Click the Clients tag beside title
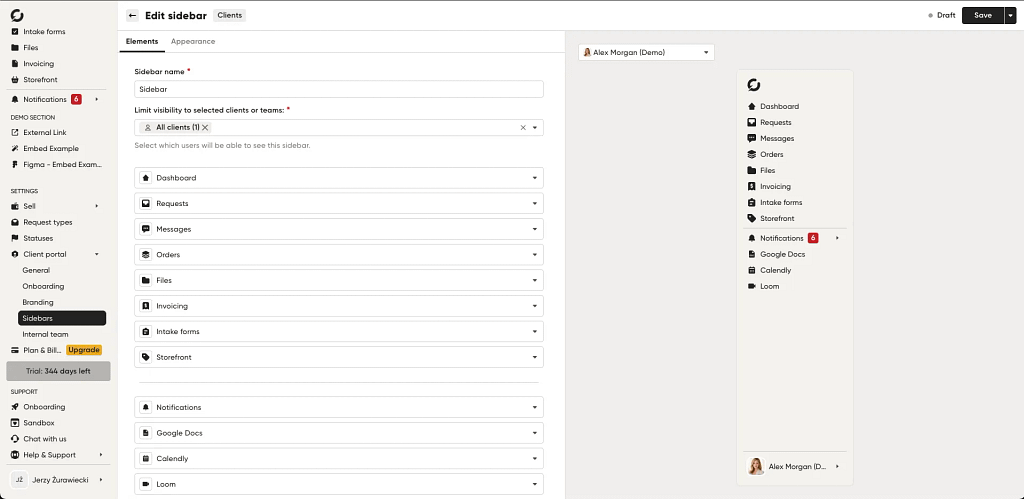 click(230, 16)
